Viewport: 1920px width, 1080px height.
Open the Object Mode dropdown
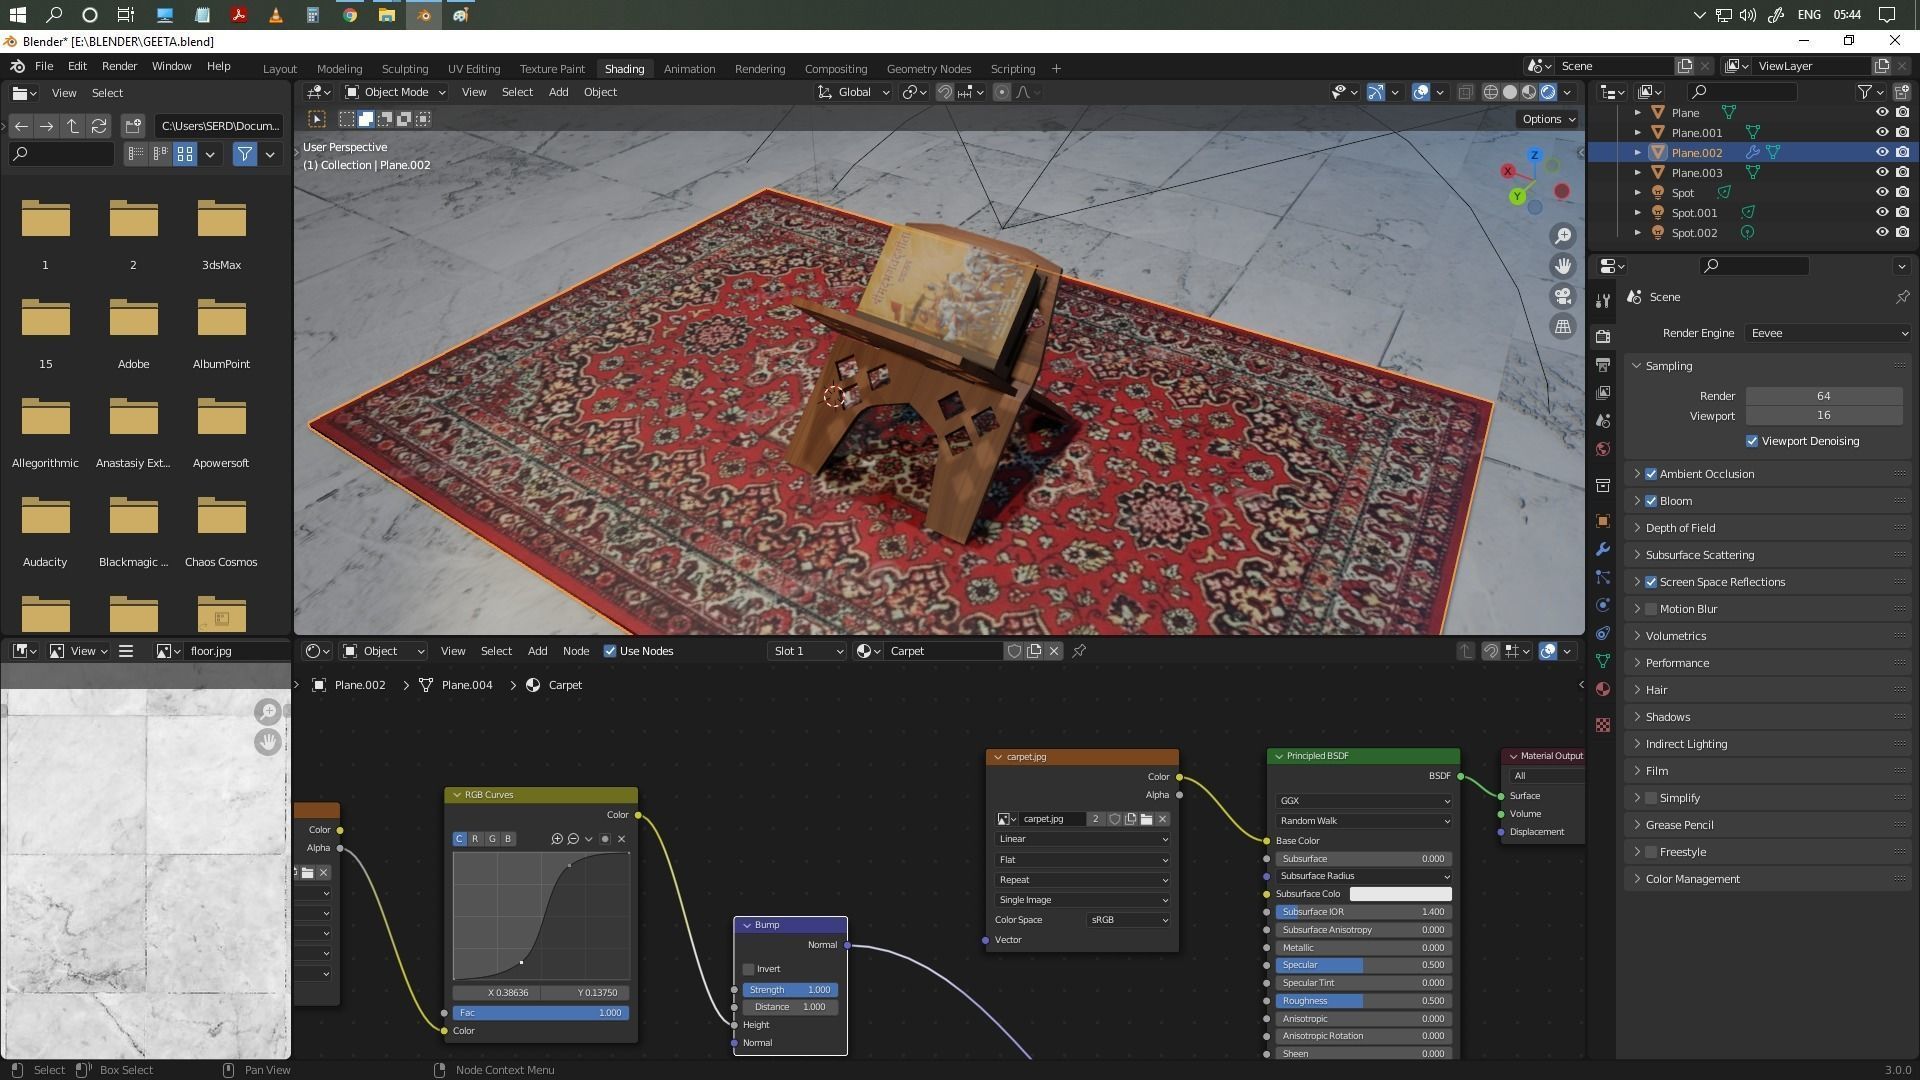coord(395,92)
